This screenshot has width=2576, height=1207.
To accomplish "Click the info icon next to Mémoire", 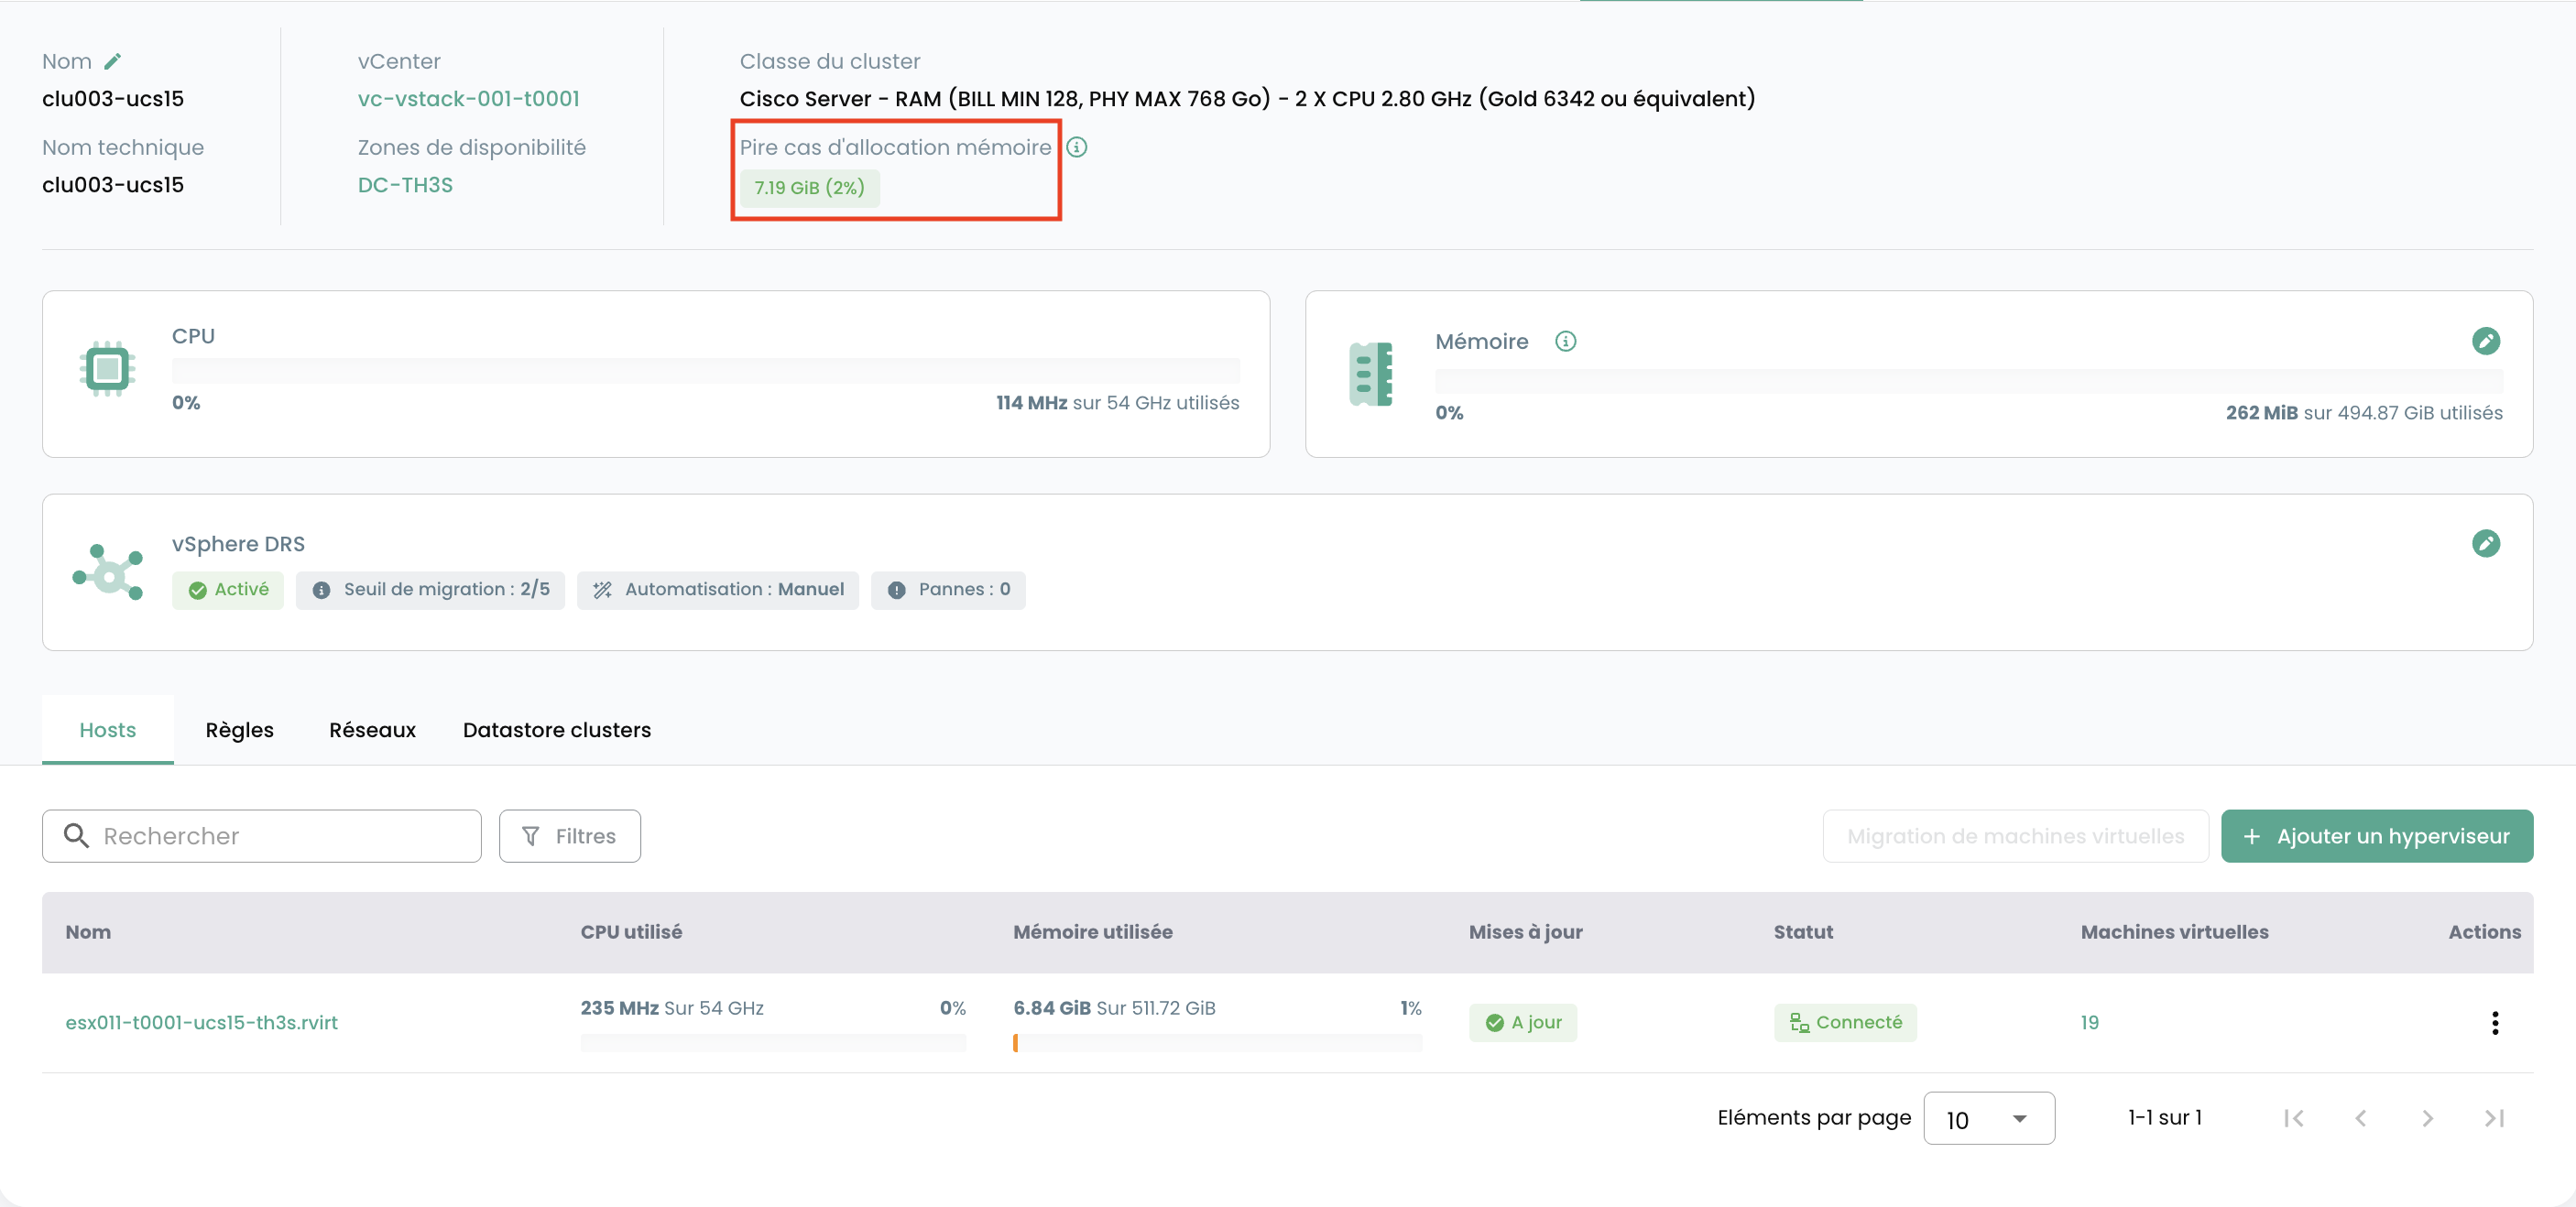I will [1566, 341].
